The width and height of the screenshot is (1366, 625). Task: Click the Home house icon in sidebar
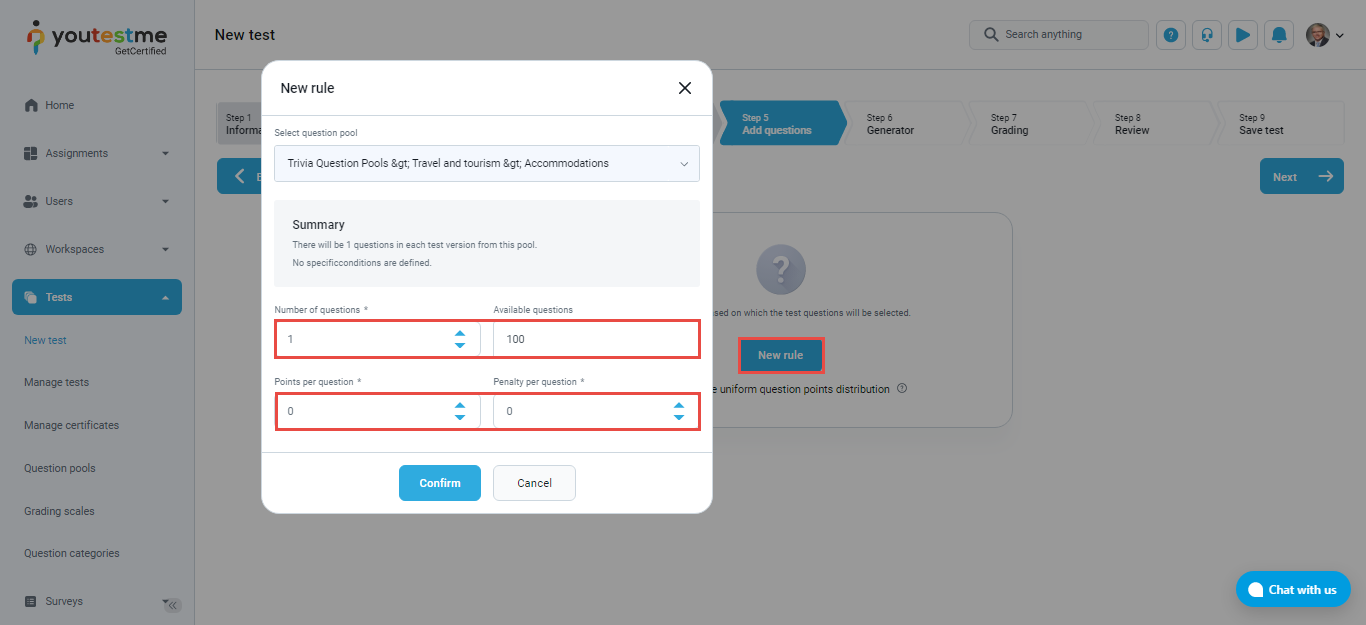click(x=31, y=105)
